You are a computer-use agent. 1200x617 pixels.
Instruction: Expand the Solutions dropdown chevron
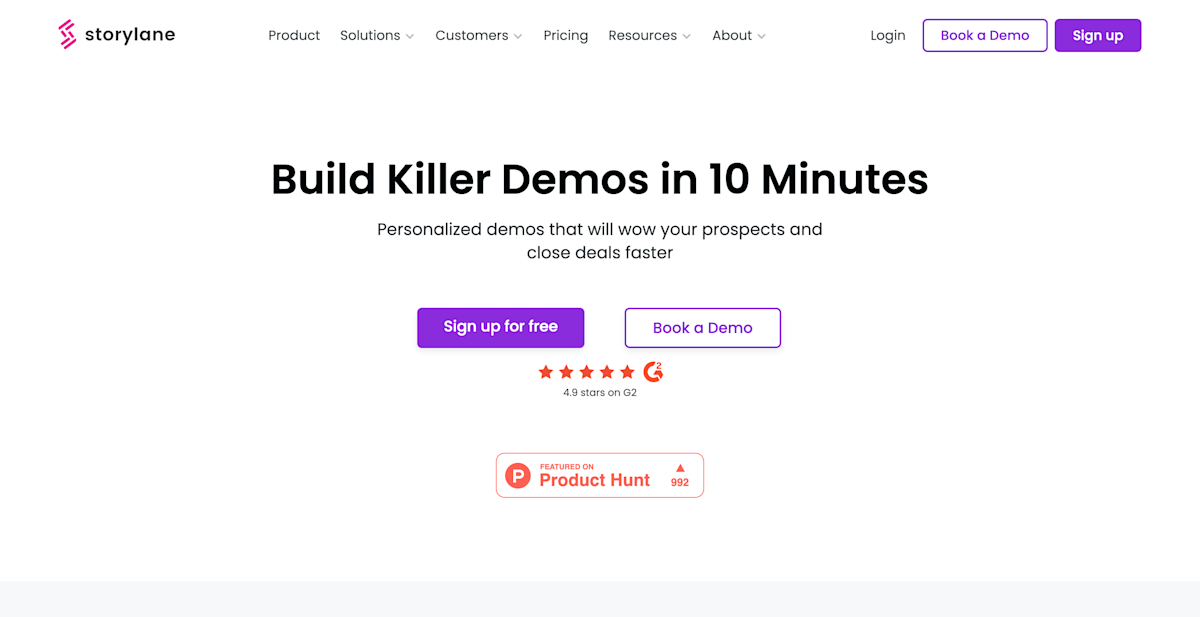click(410, 36)
